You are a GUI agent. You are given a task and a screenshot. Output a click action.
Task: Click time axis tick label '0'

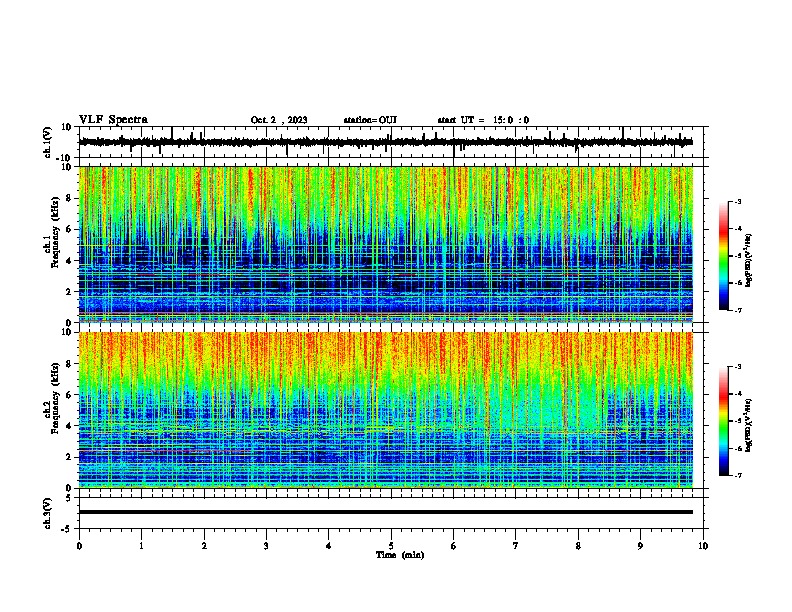coord(79,546)
